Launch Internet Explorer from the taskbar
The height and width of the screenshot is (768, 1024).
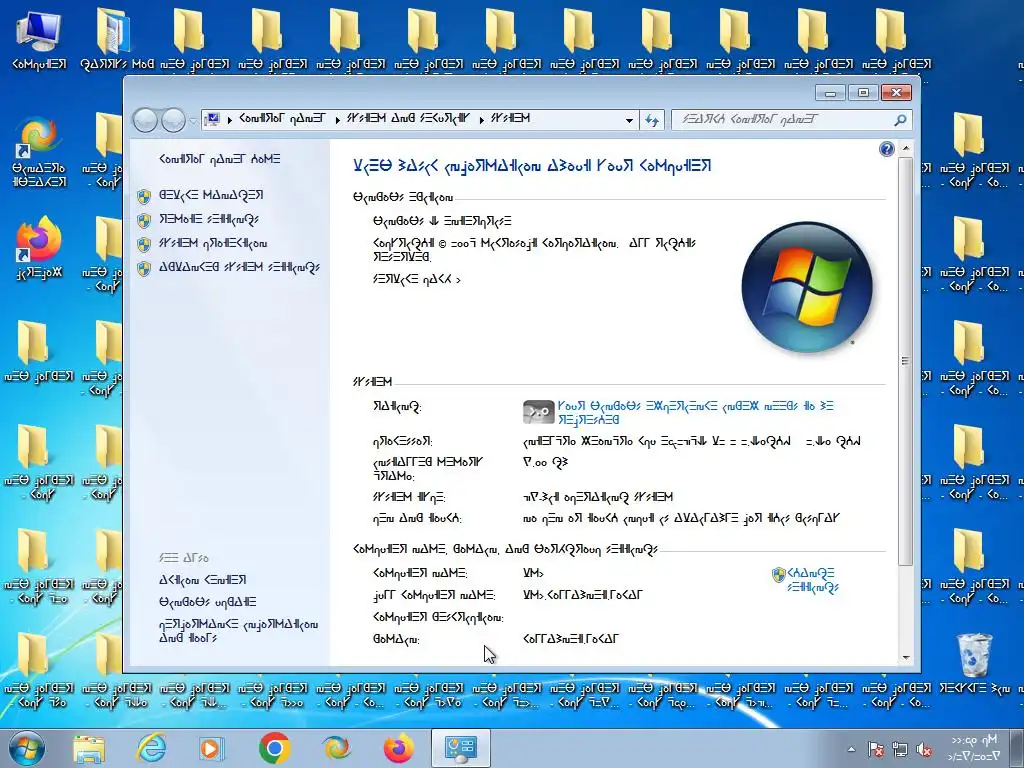click(x=150, y=749)
